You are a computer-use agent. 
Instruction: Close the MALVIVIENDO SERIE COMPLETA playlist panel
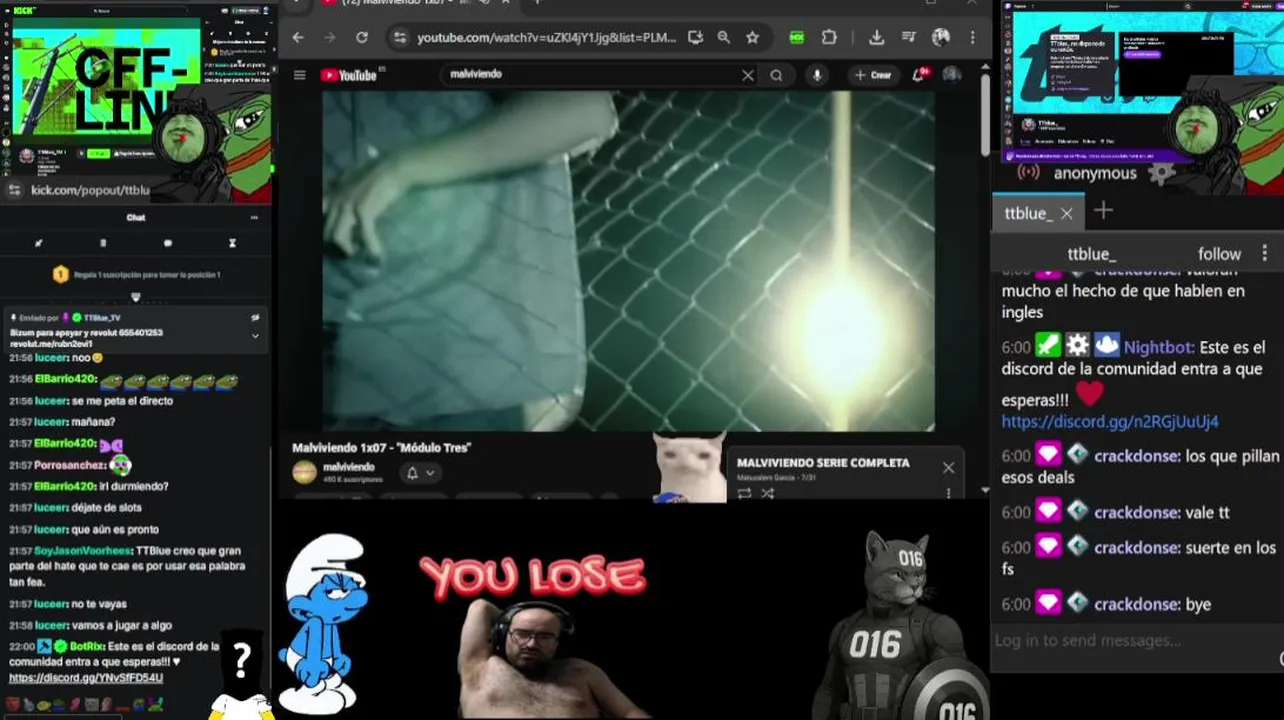(x=948, y=468)
